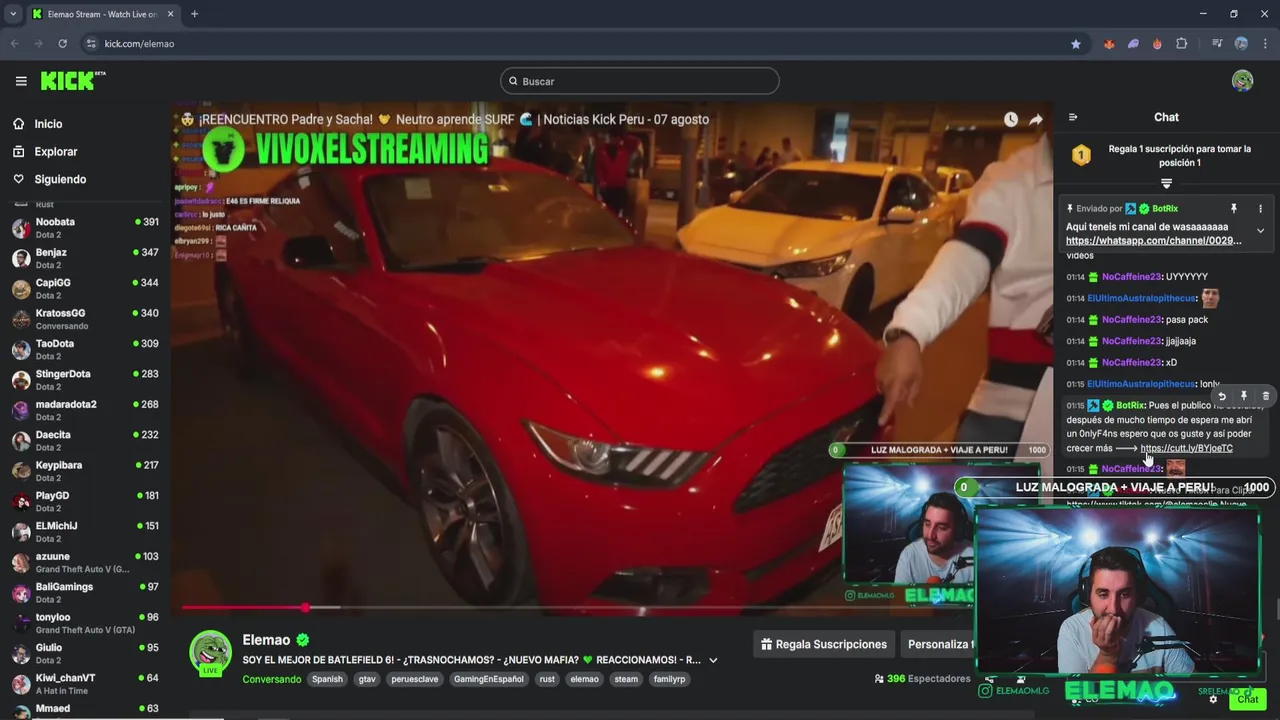Reload the page
This screenshot has width=1280, height=720.
tap(62, 44)
